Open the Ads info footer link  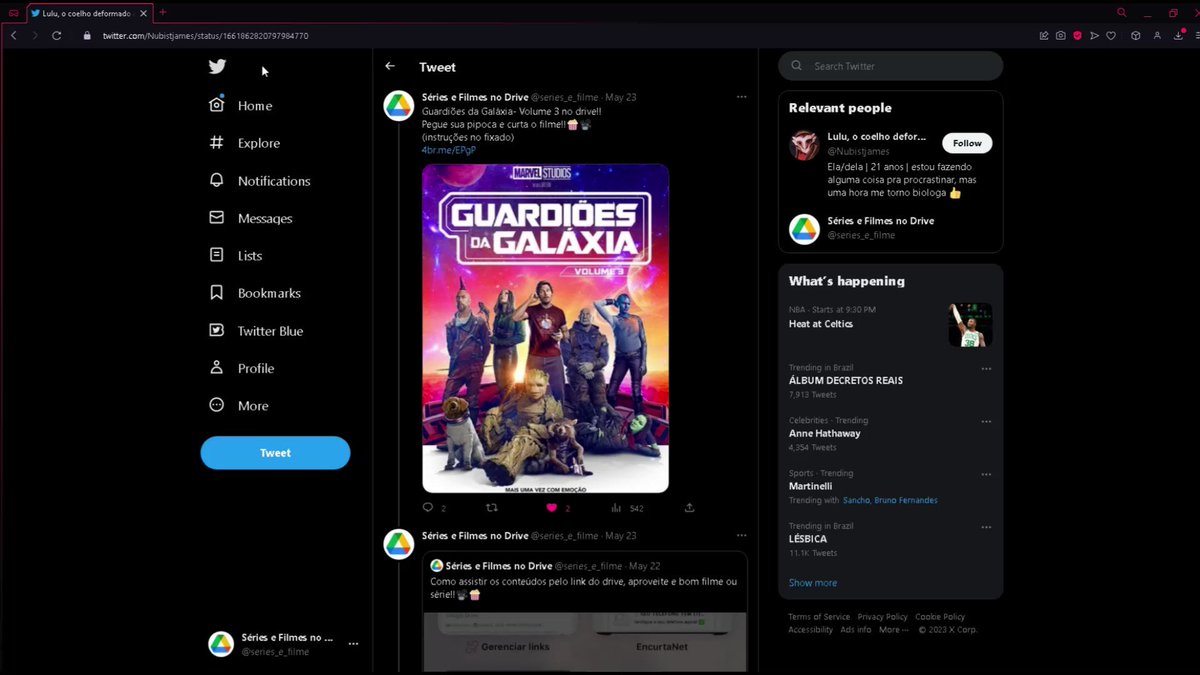pos(855,630)
